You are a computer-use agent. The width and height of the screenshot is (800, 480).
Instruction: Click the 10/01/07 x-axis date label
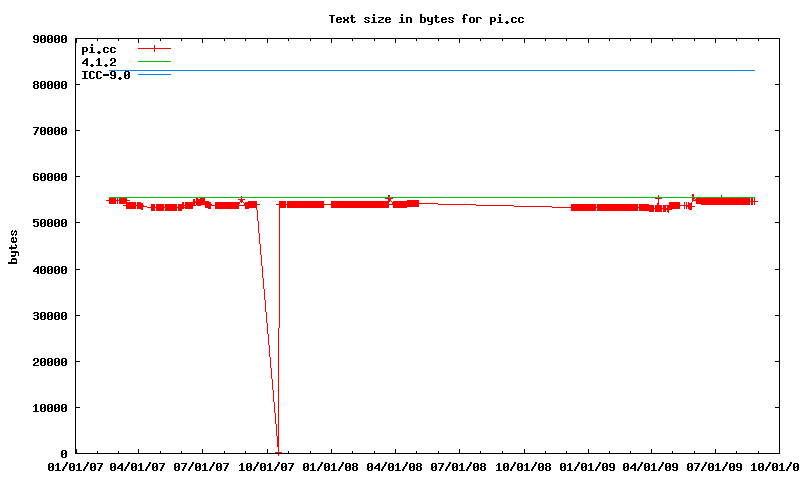click(267, 466)
